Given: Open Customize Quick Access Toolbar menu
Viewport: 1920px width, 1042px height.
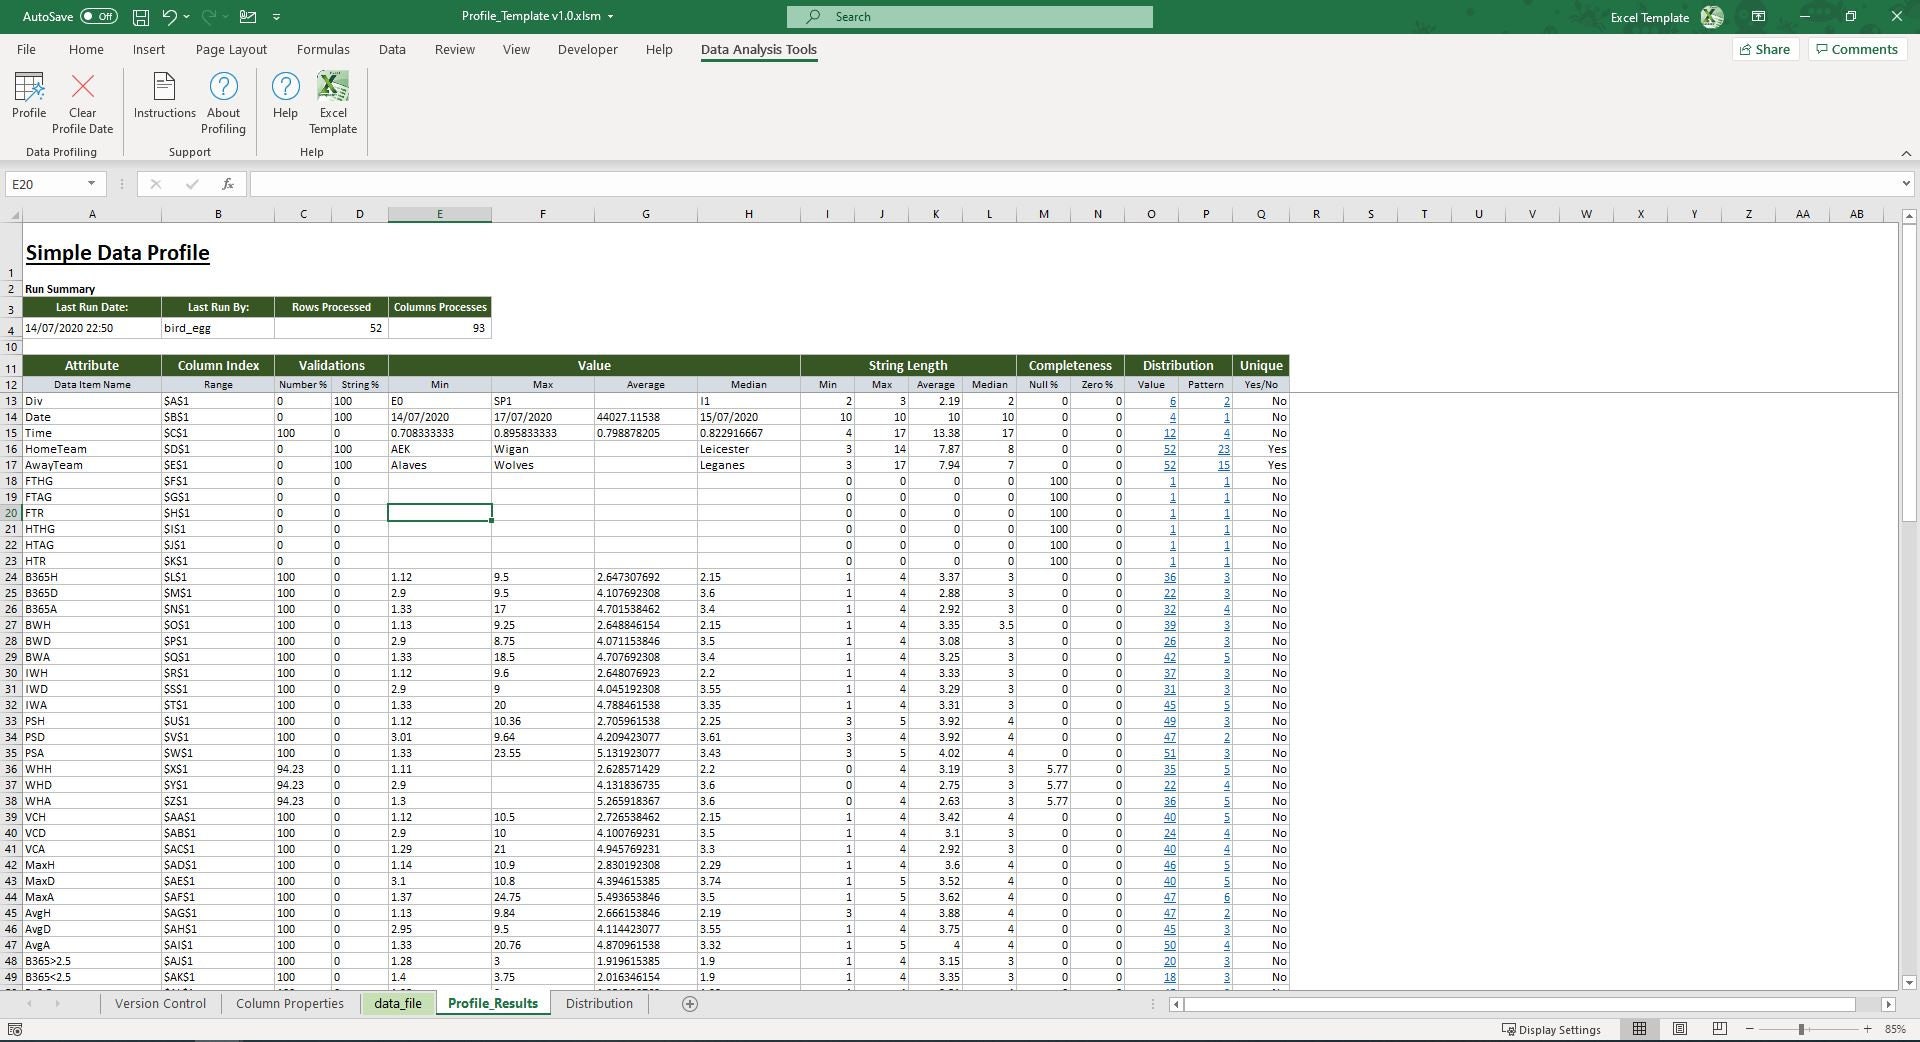Looking at the screenshot, I should pyautogui.click(x=277, y=16).
